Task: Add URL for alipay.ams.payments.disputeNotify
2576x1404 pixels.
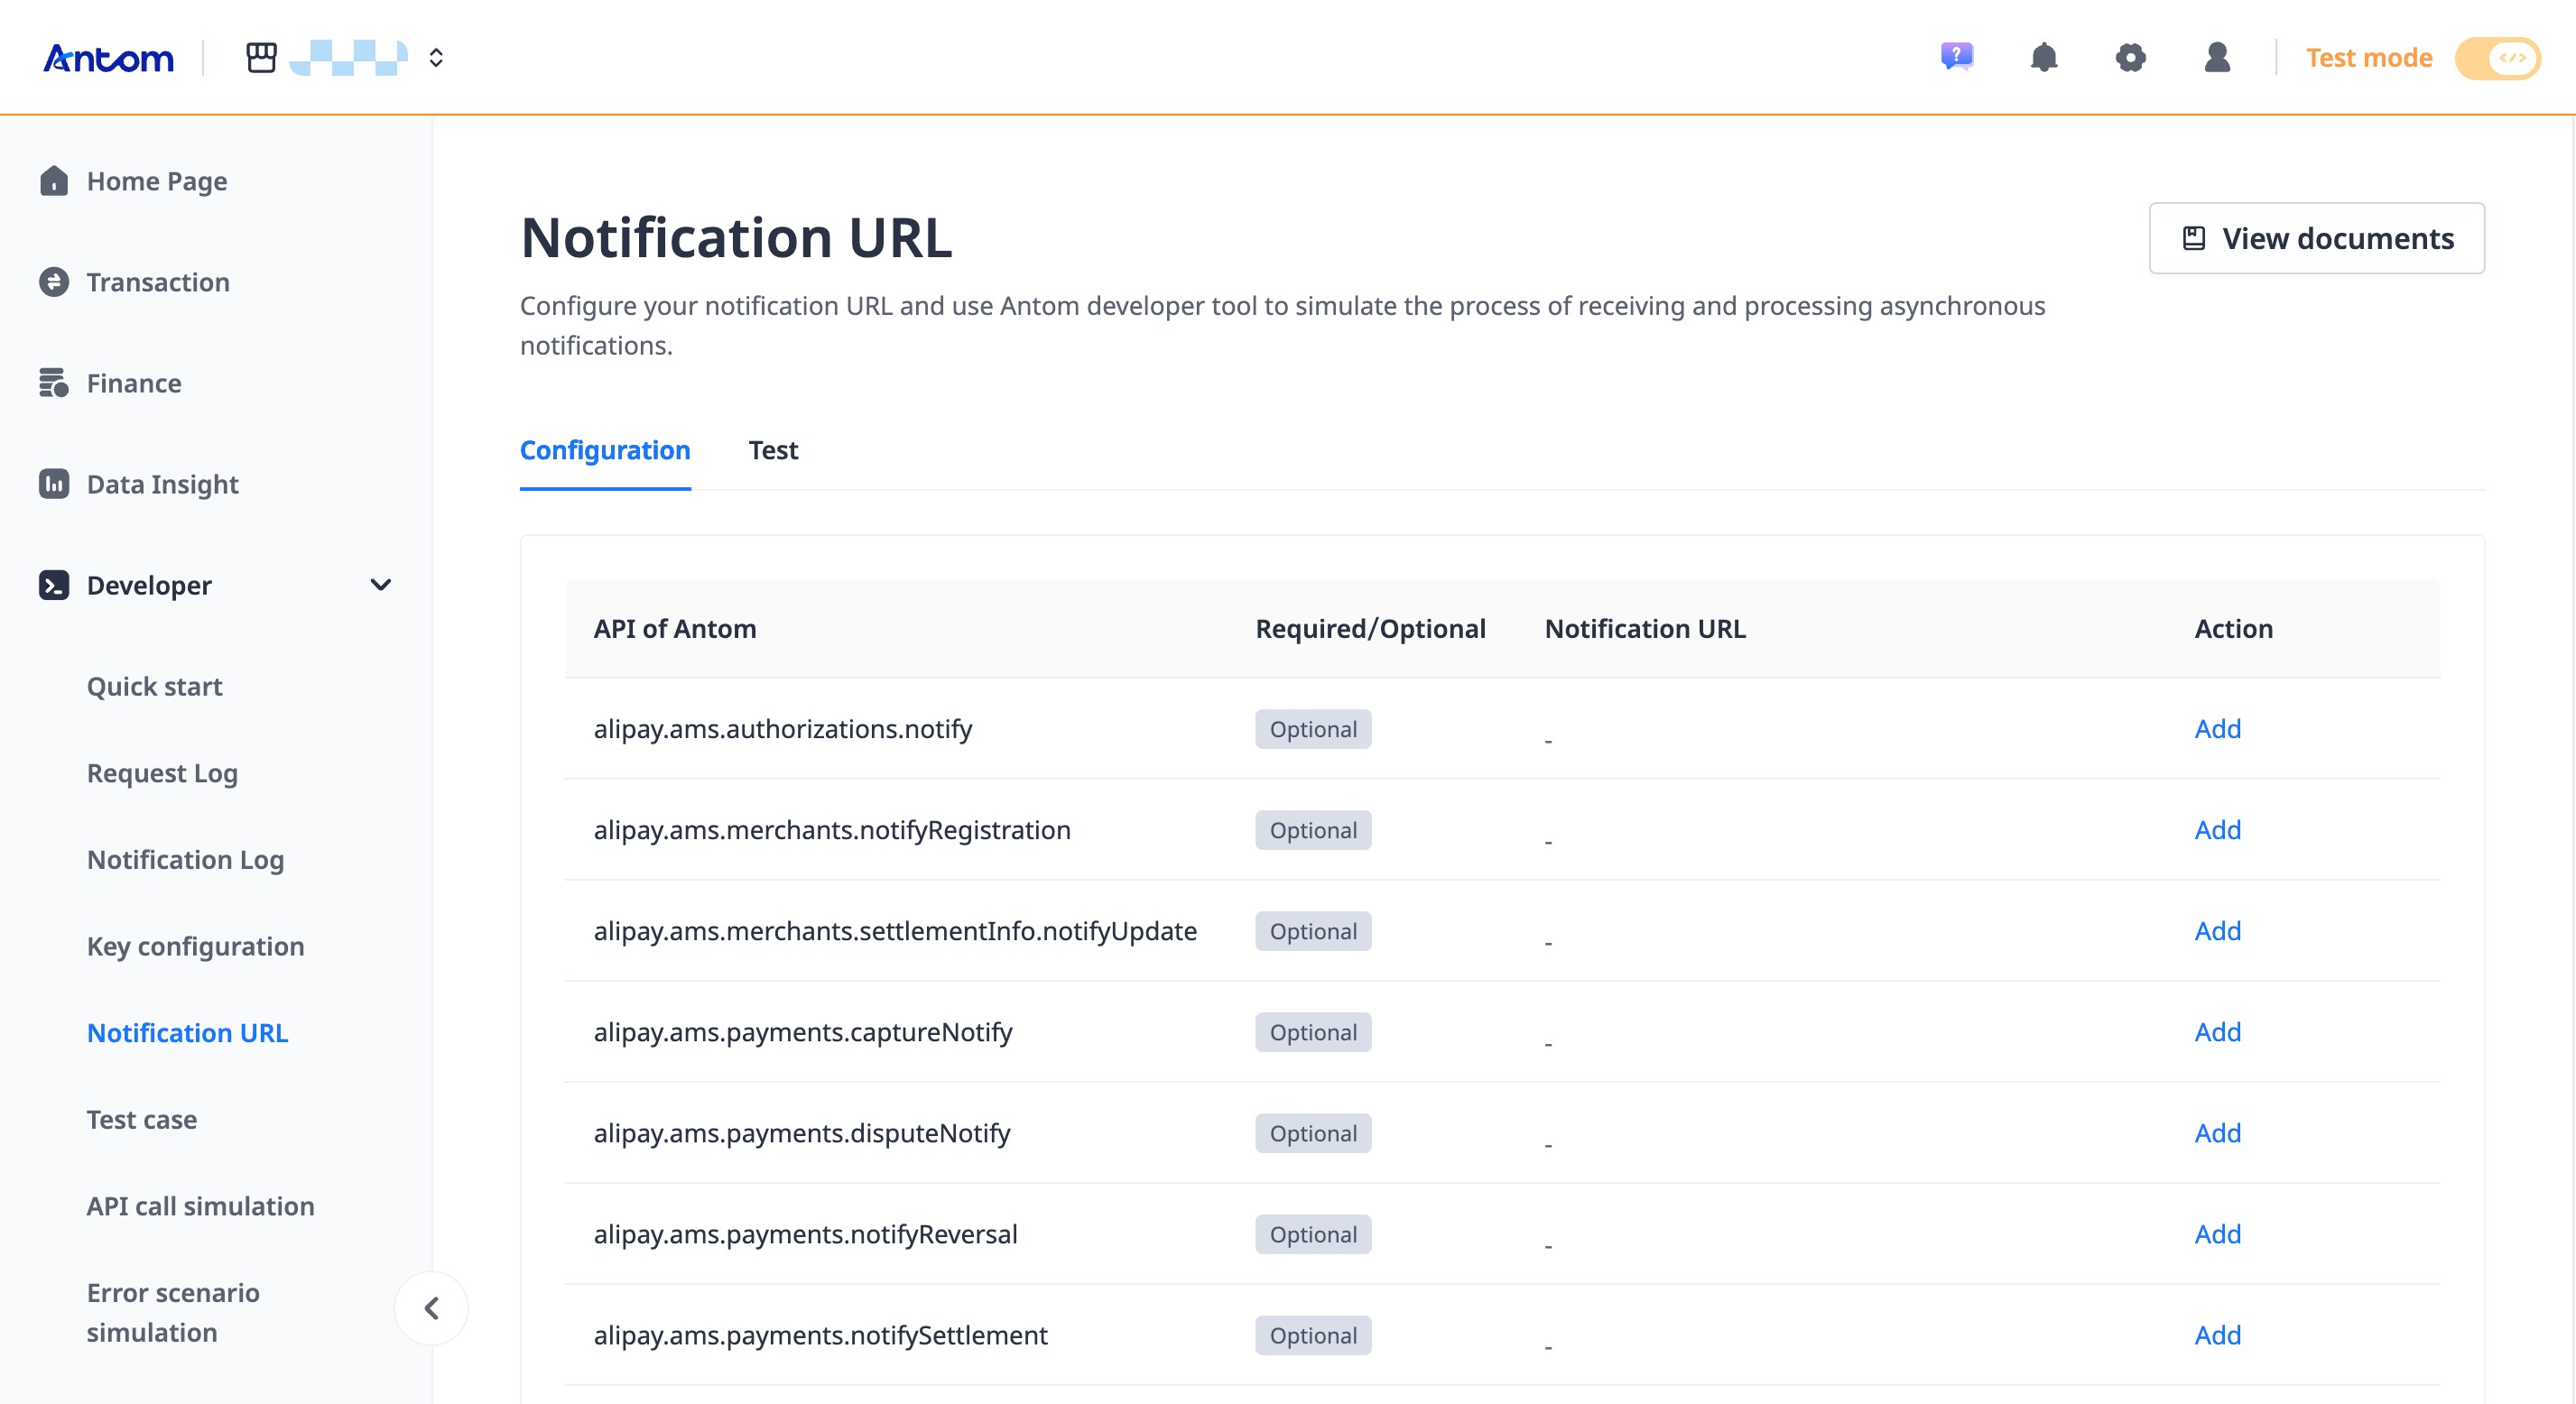Action: pyautogui.click(x=2217, y=1133)
